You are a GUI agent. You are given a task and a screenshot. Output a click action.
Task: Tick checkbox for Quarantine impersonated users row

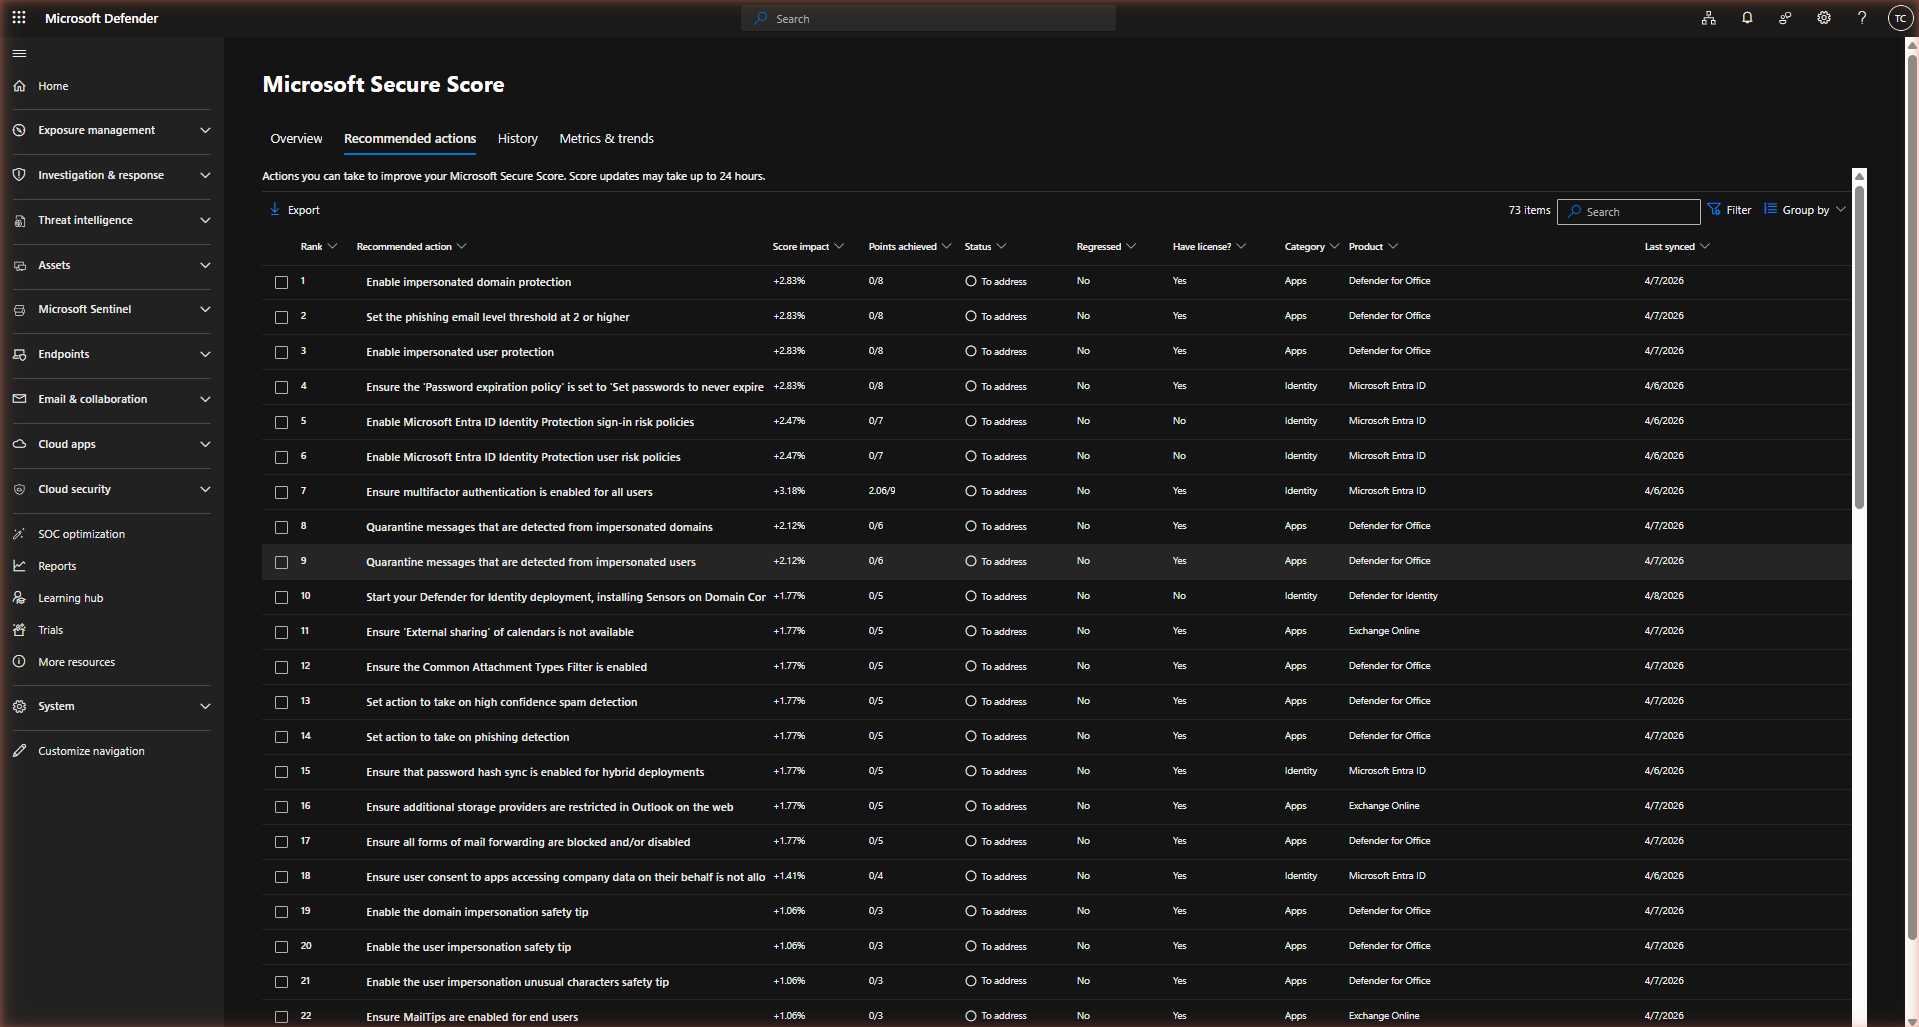282,563
